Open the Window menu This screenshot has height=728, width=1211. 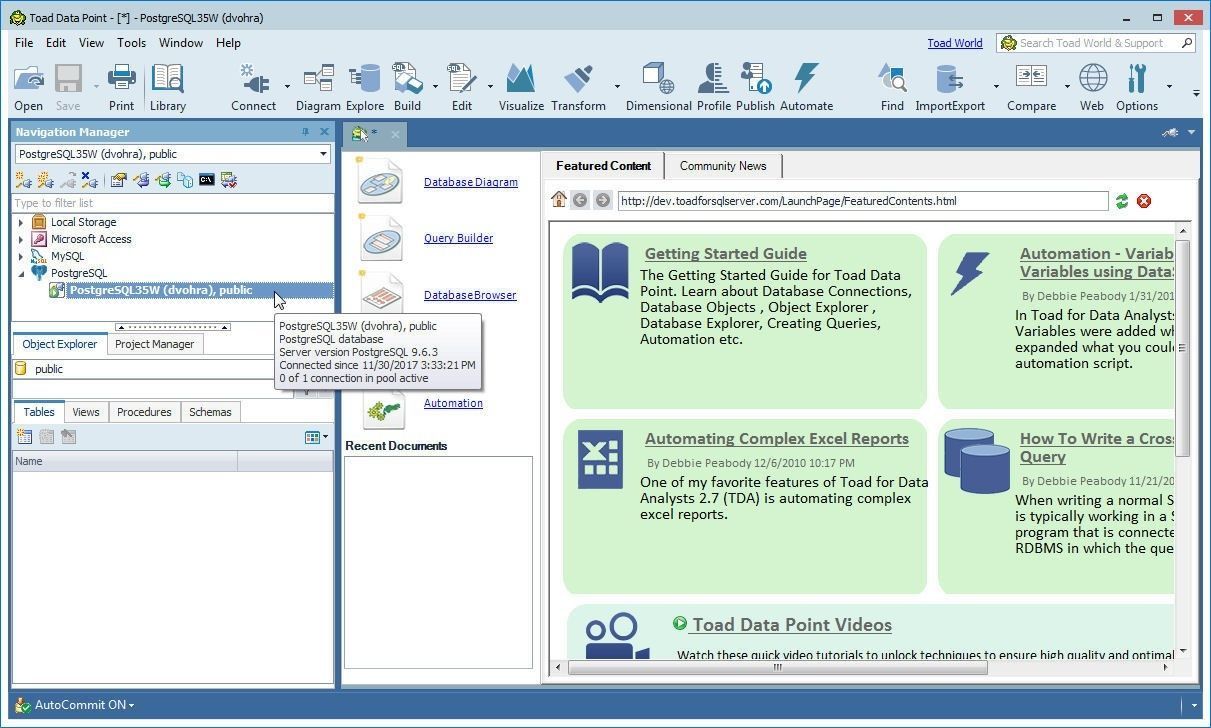181,43
